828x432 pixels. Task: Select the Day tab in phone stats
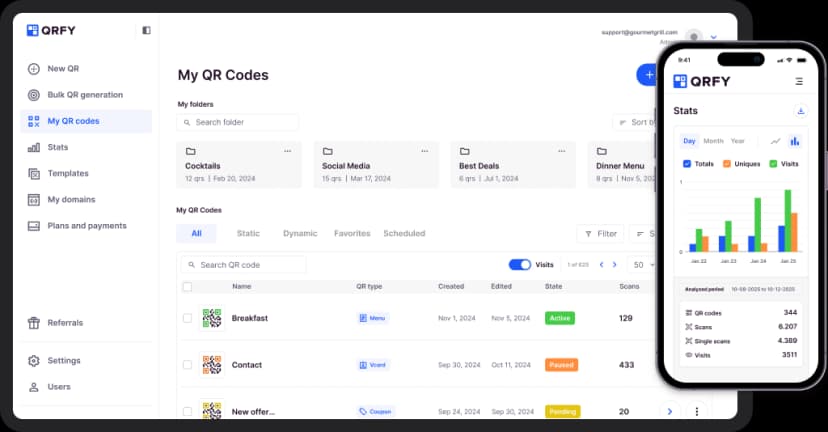coord(689,141)
